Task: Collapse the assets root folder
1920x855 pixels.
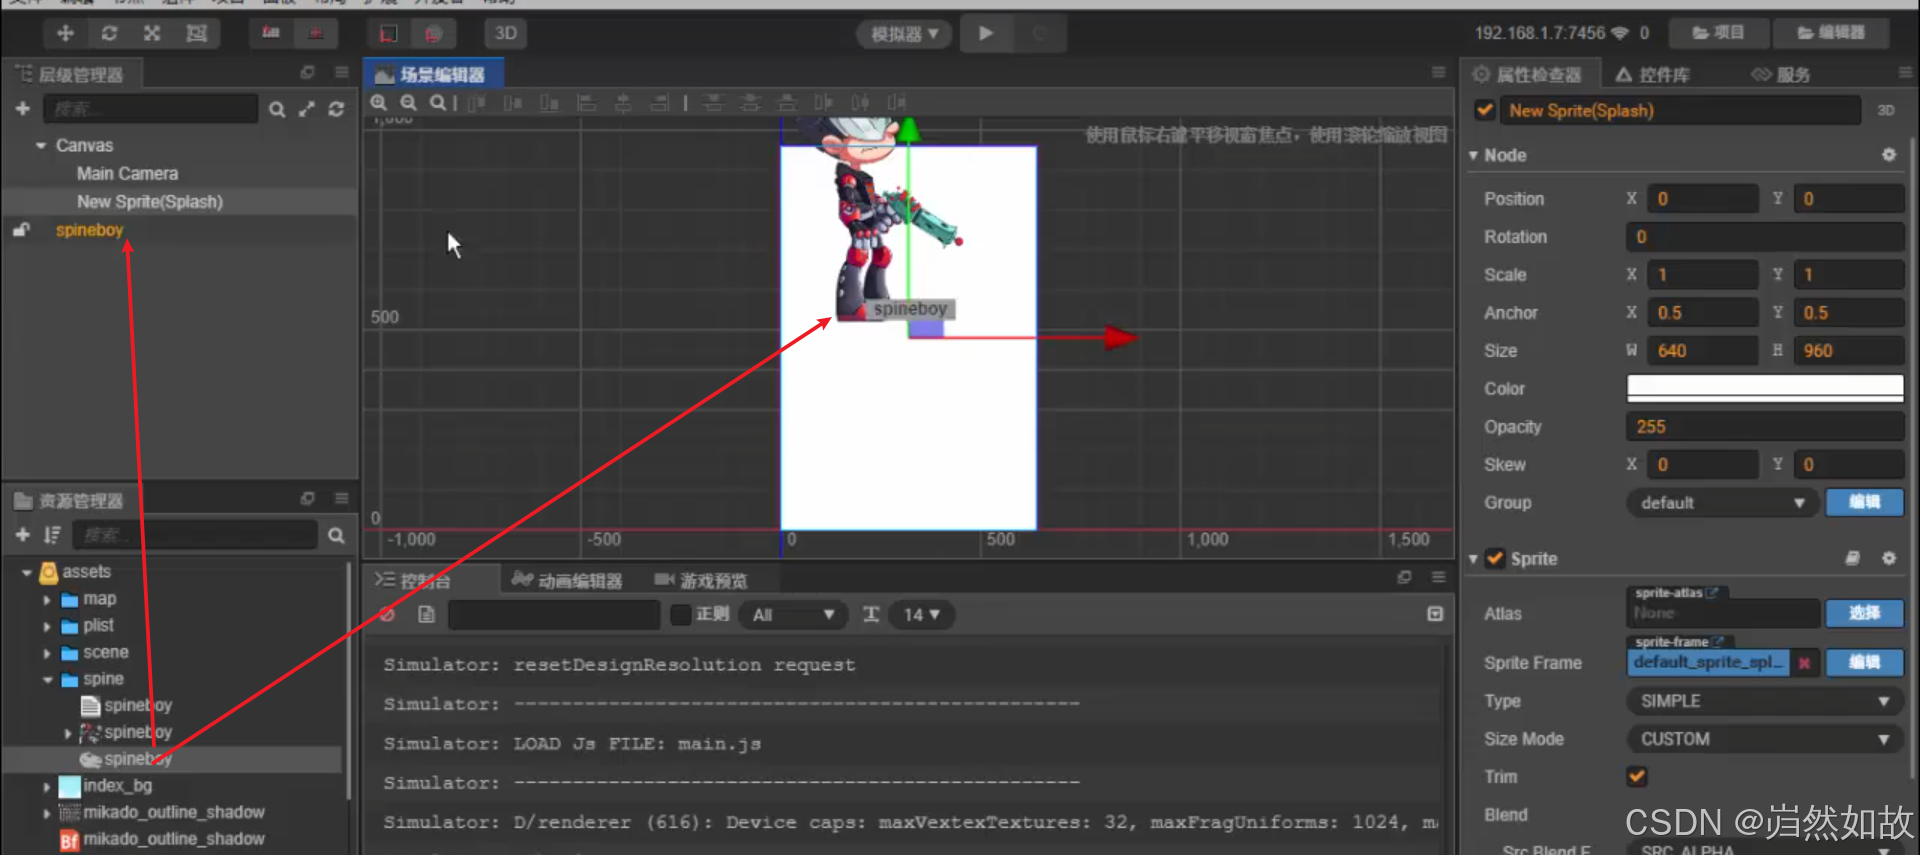Action: pos(27,572)
